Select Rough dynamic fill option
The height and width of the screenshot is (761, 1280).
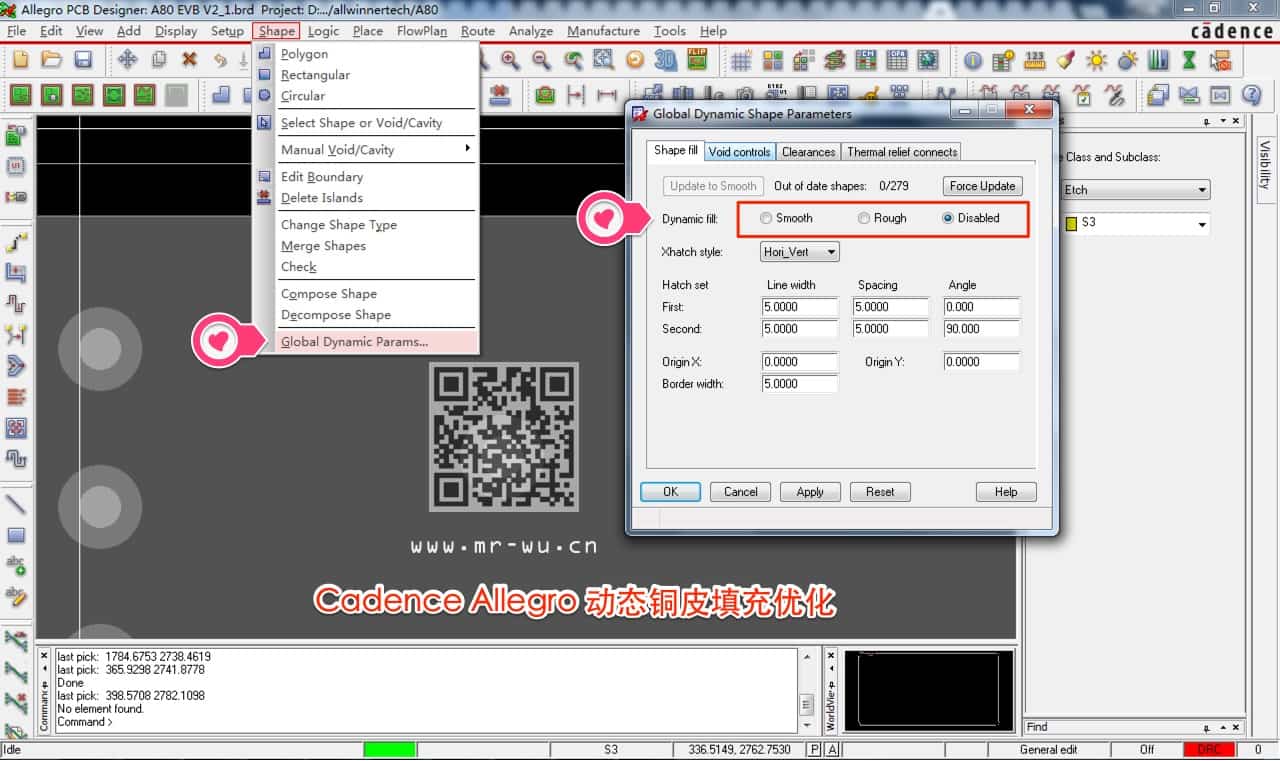click(x=864, y=218)
